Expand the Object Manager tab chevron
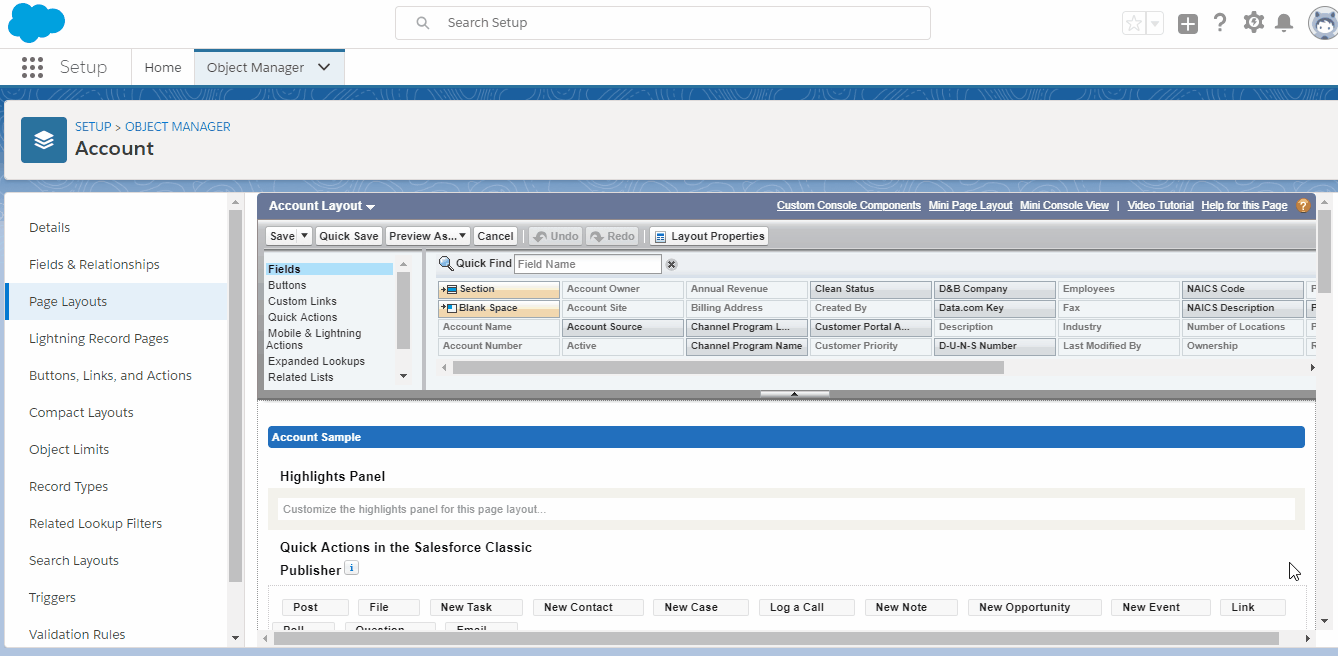 [x=324, y=67]
